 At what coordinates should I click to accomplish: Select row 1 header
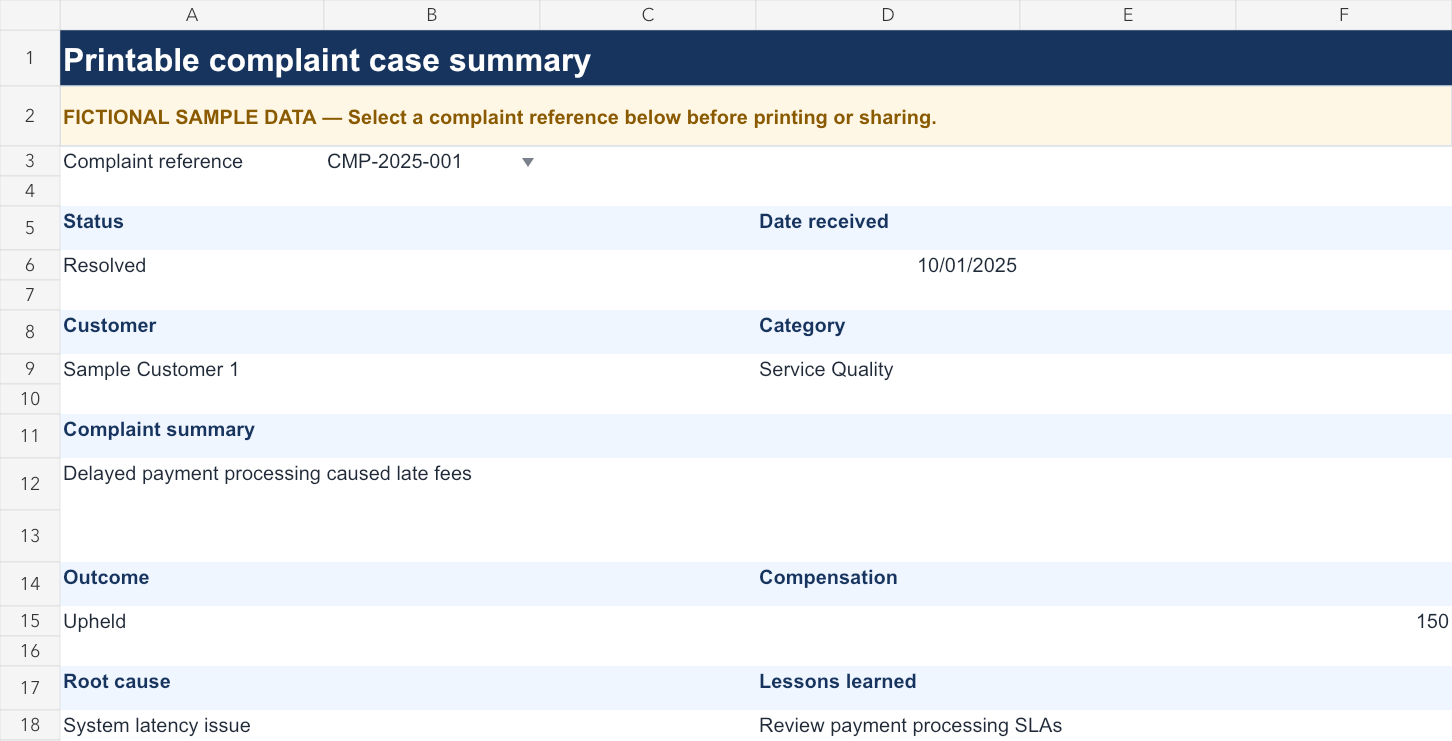(30, 58)
